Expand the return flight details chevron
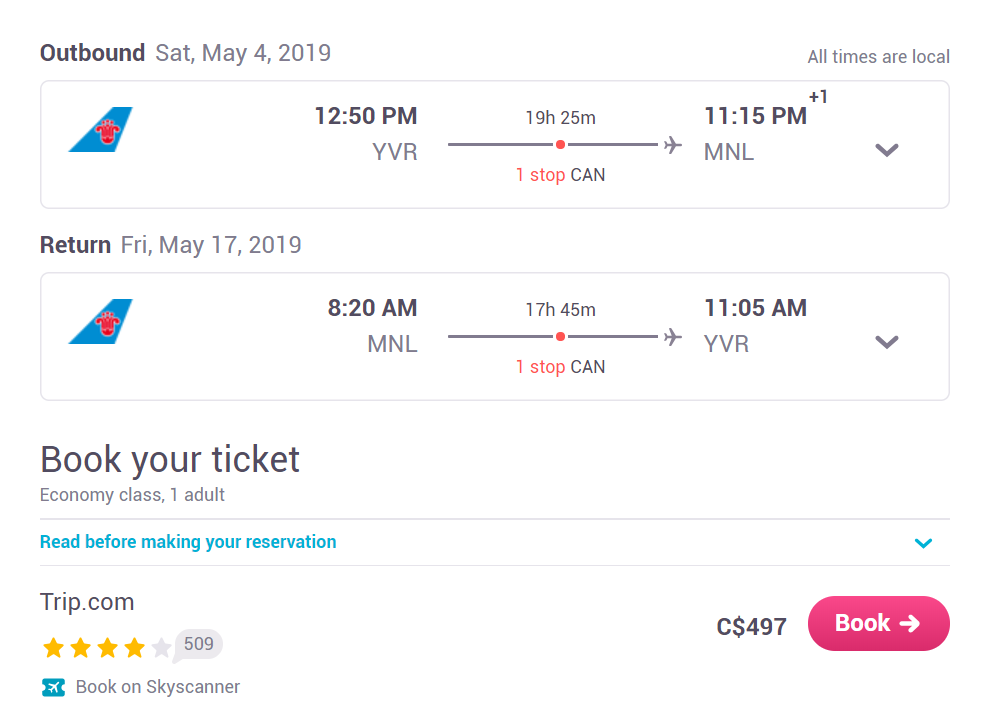 point(887,342)
